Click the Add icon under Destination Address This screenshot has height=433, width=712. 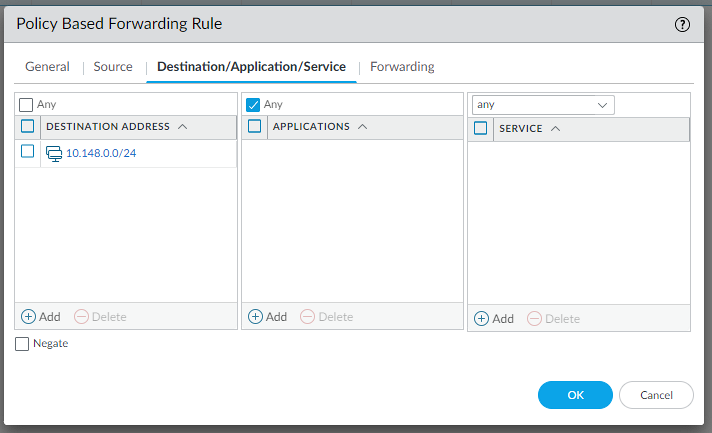coord(29,316)
